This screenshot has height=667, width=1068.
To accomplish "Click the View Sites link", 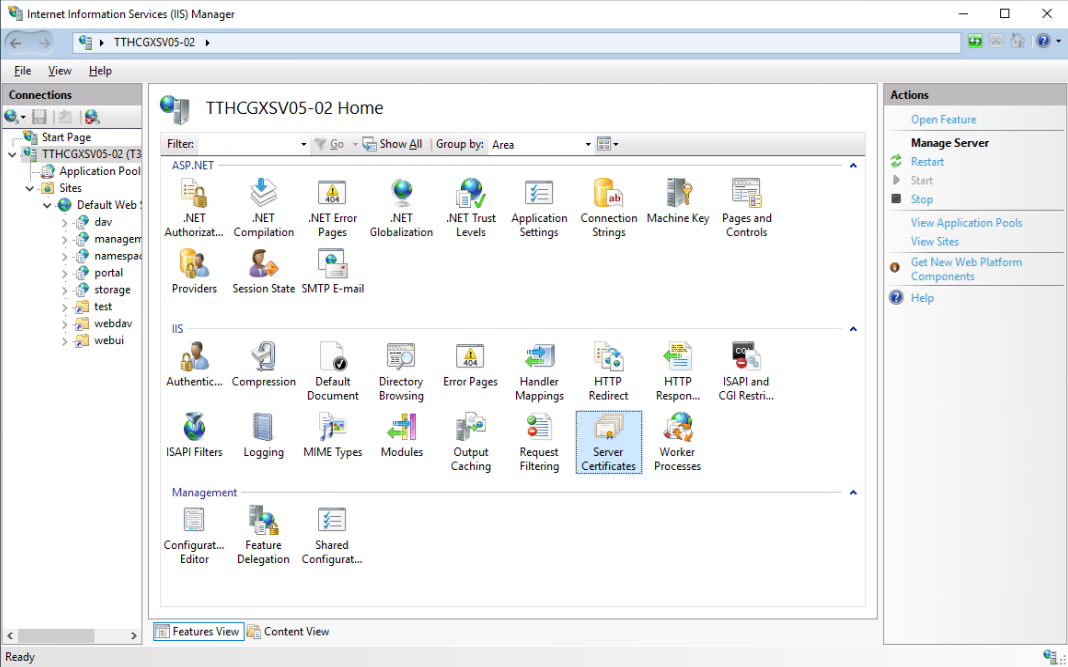I will (x=934, y=241).
